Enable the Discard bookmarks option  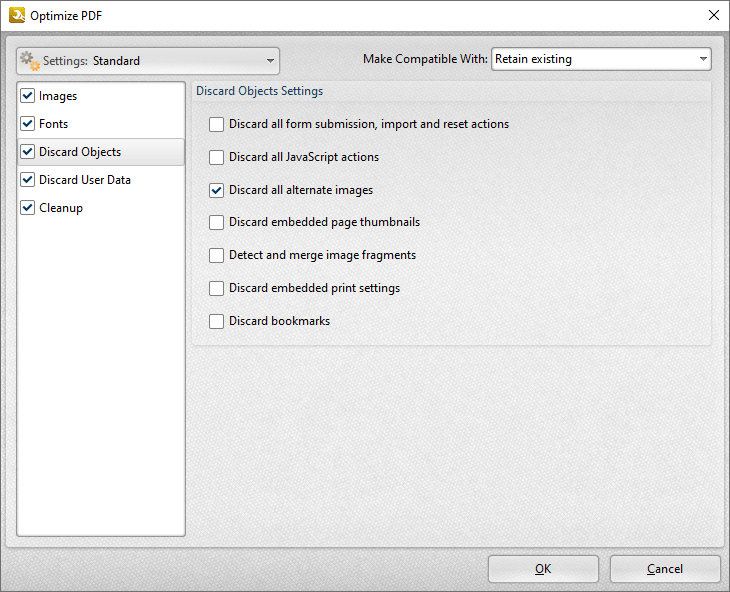tap(216, 322)
